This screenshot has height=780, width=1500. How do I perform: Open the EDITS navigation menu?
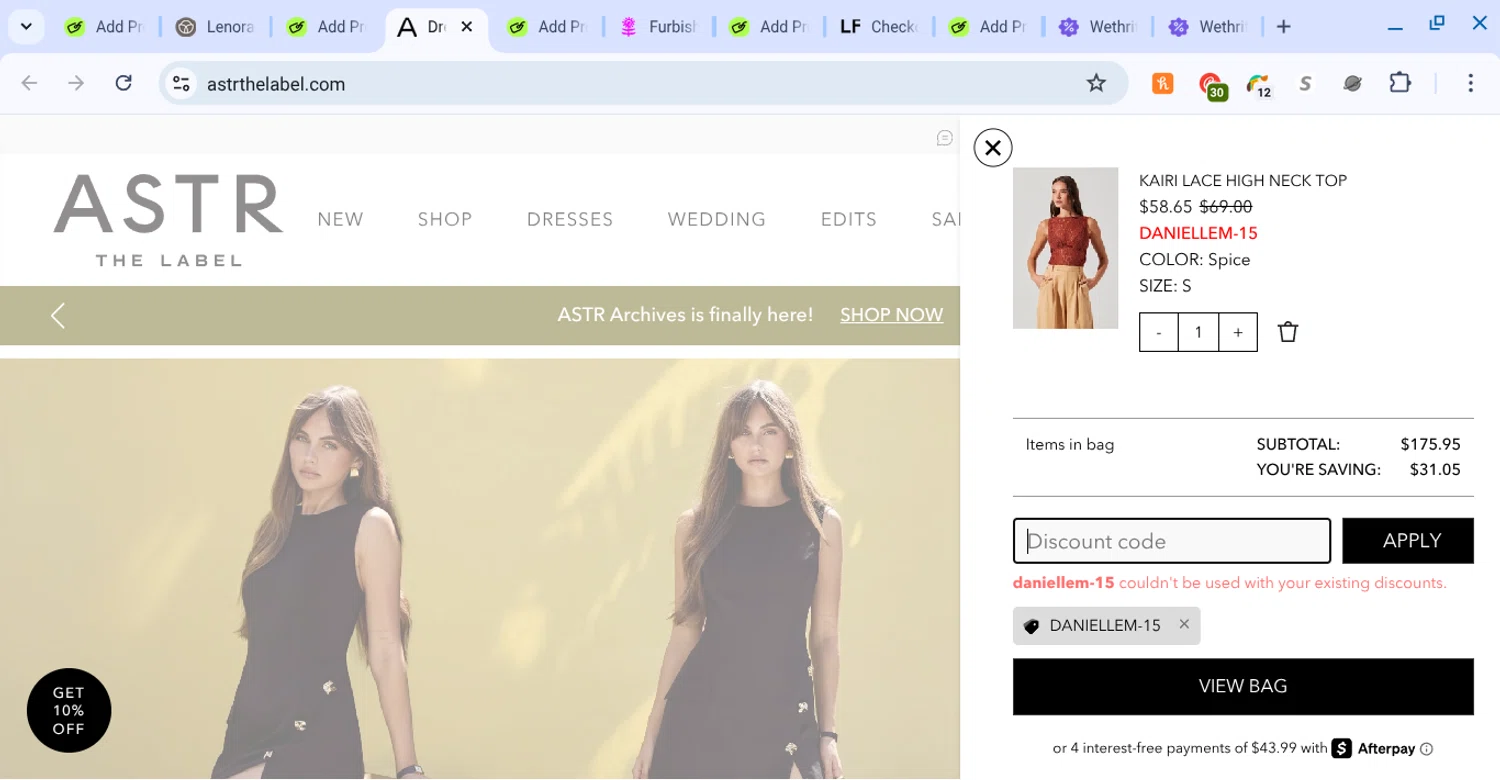point(849,219)
